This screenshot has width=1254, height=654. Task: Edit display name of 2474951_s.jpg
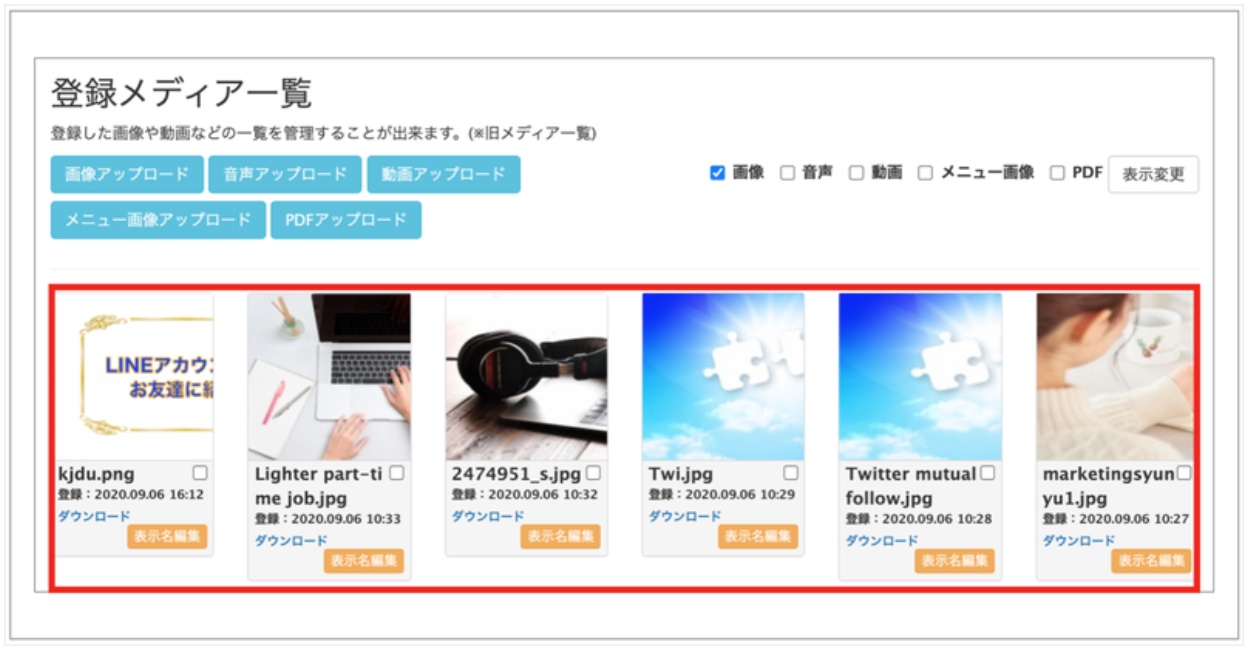[x=560, y=536]
